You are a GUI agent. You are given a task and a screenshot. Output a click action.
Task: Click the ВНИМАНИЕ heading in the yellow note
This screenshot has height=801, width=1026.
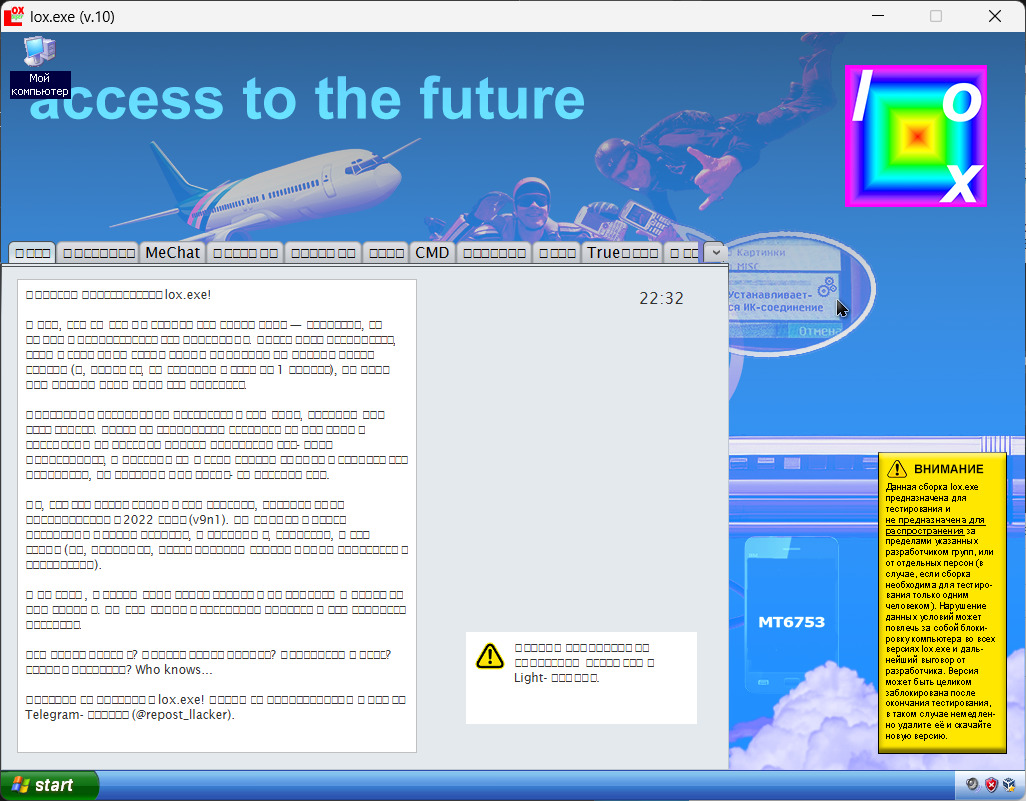(948, 469)
